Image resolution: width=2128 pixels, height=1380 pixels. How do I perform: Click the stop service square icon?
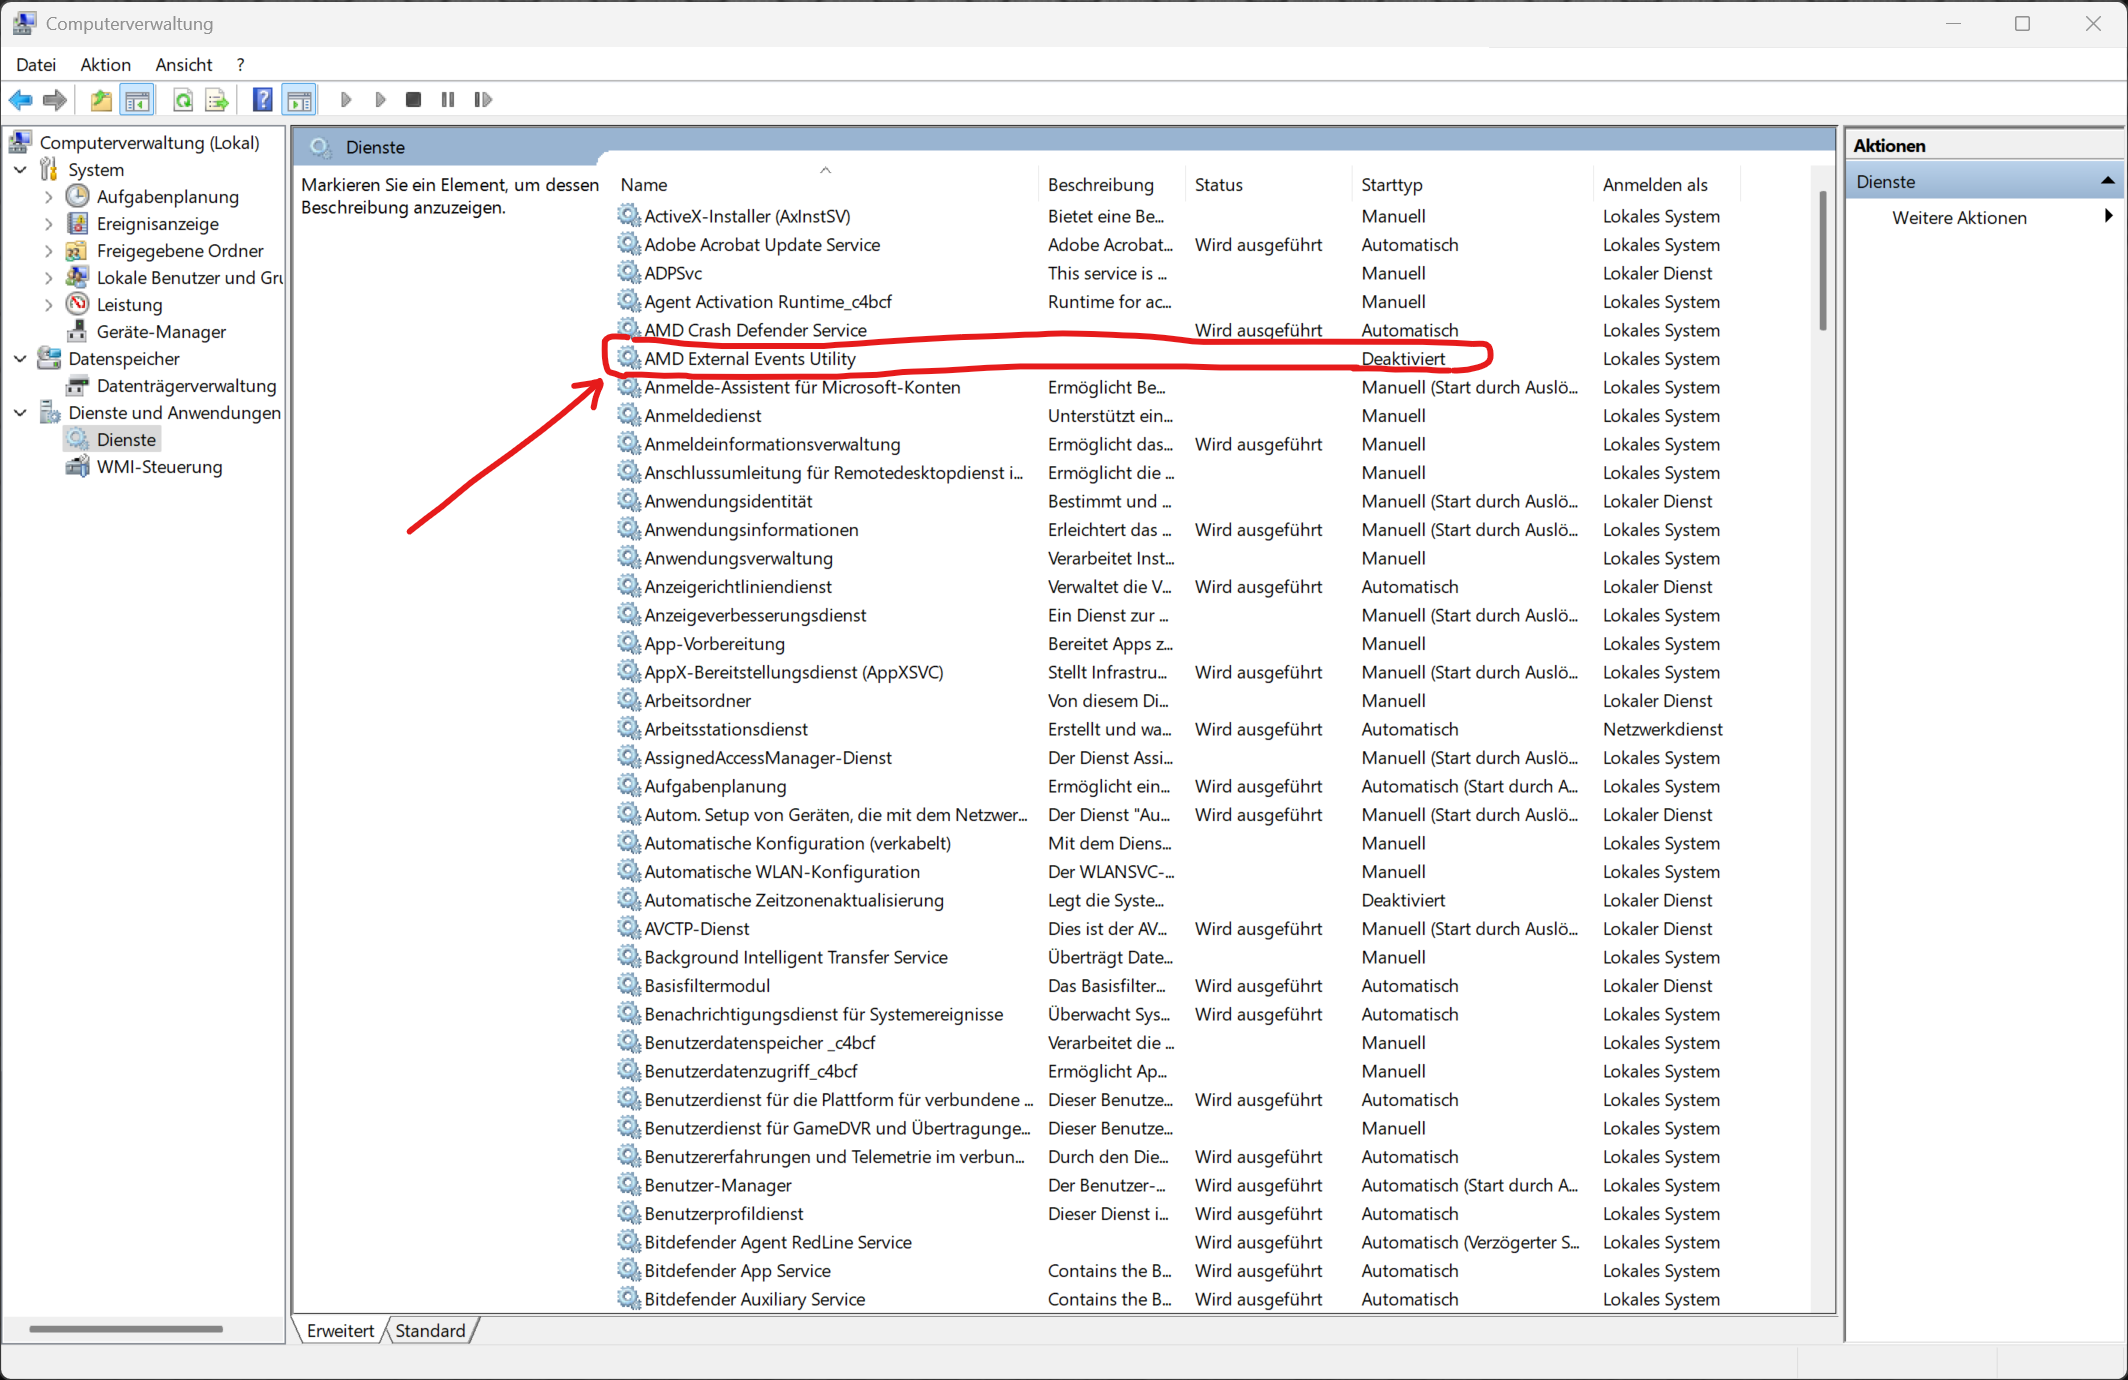pos(413,100)
